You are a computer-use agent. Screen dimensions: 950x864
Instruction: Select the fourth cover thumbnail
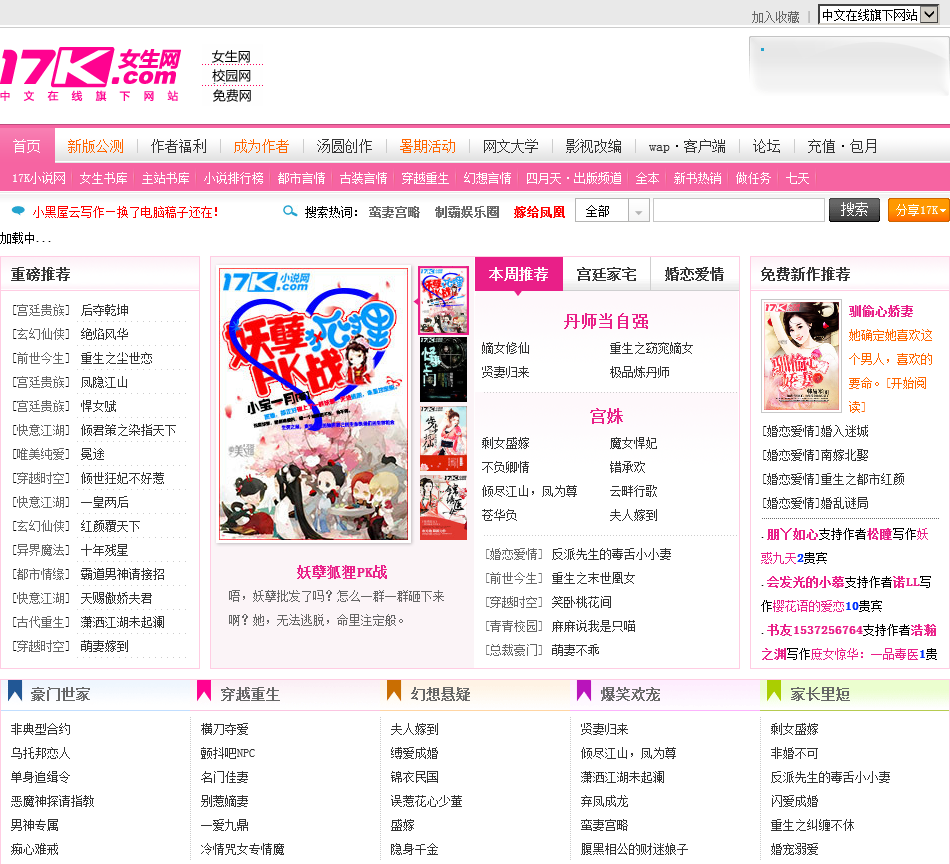pos(443,508)
